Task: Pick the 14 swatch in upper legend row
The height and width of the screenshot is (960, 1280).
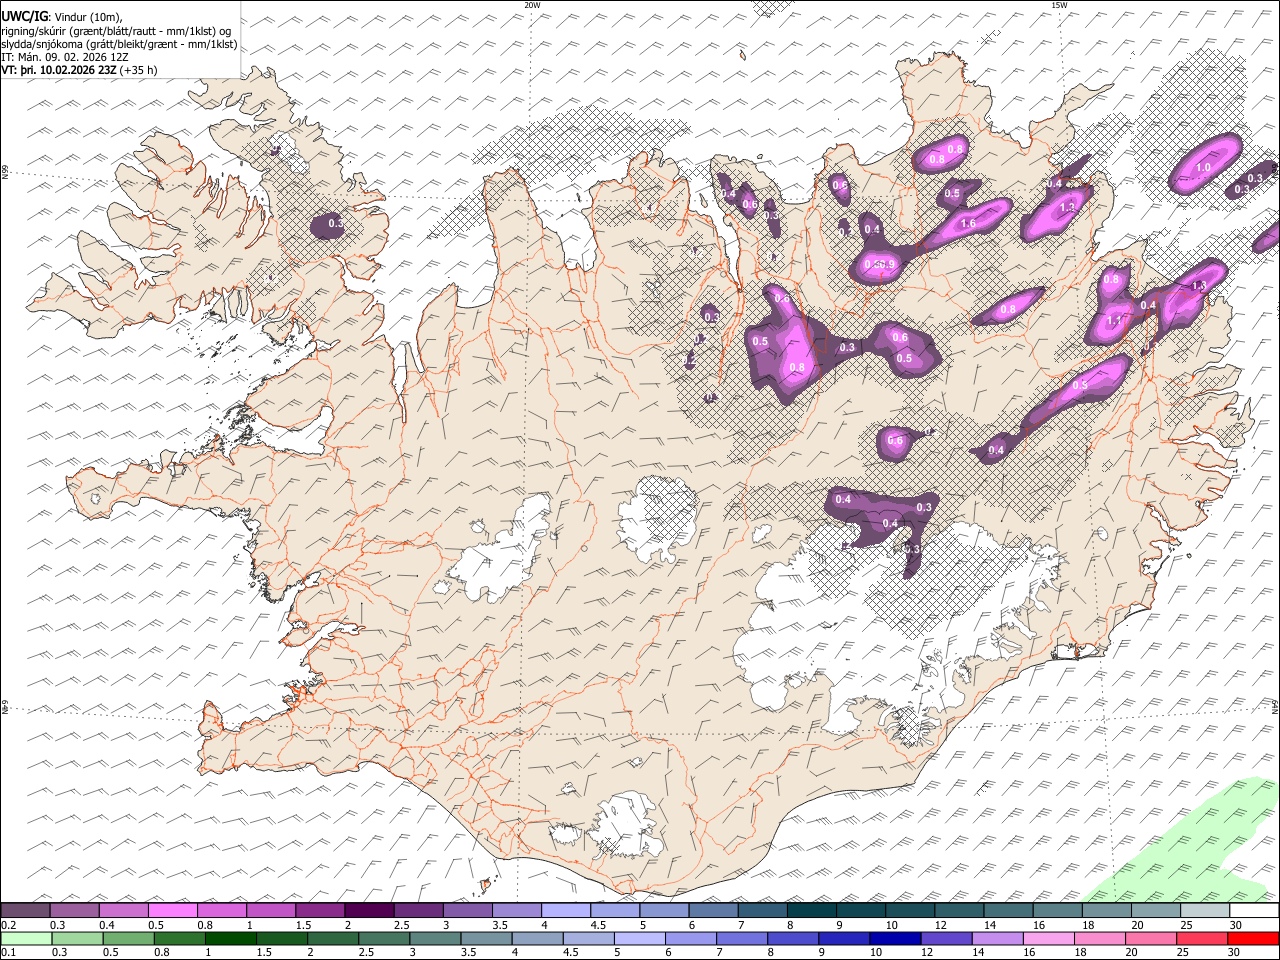Action: tap(1008, 911)
